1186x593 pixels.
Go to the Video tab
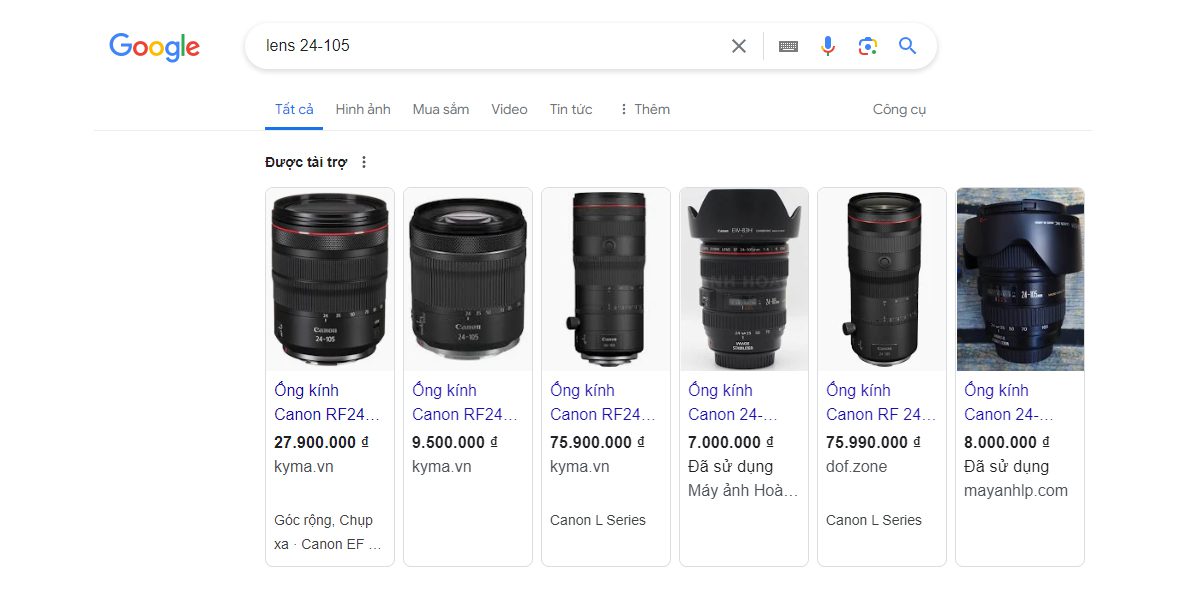(509, 109)
